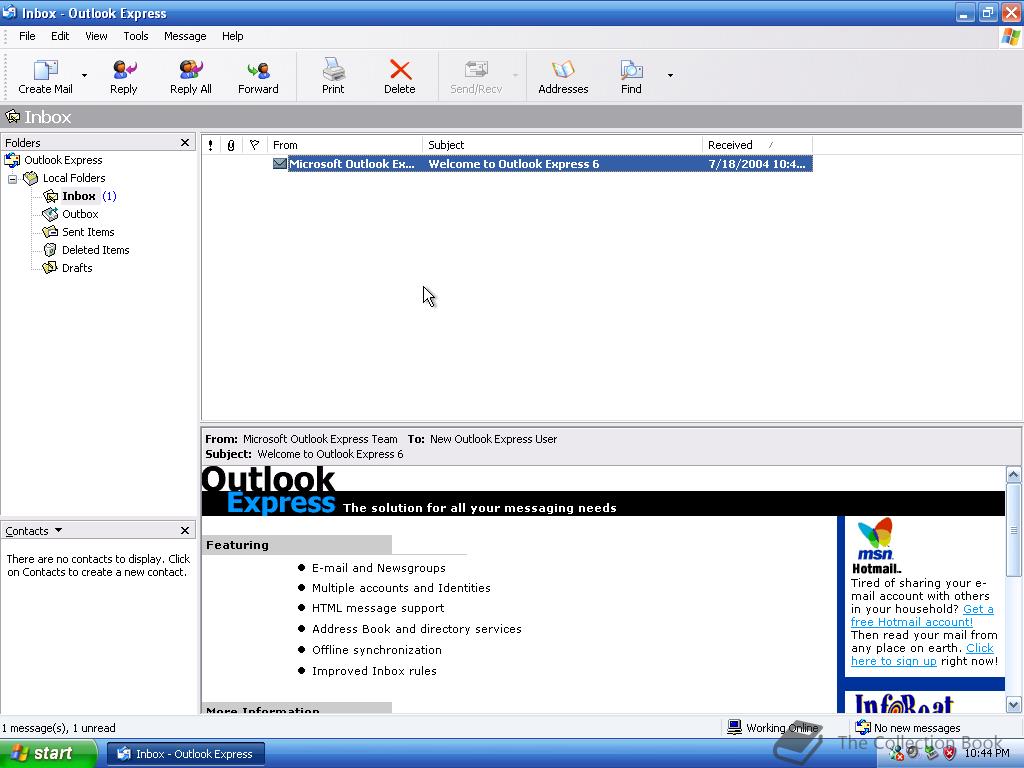Screen dimensions: 1024x768
Task: Click the Find toolbar icon
Action: point(631,69)
